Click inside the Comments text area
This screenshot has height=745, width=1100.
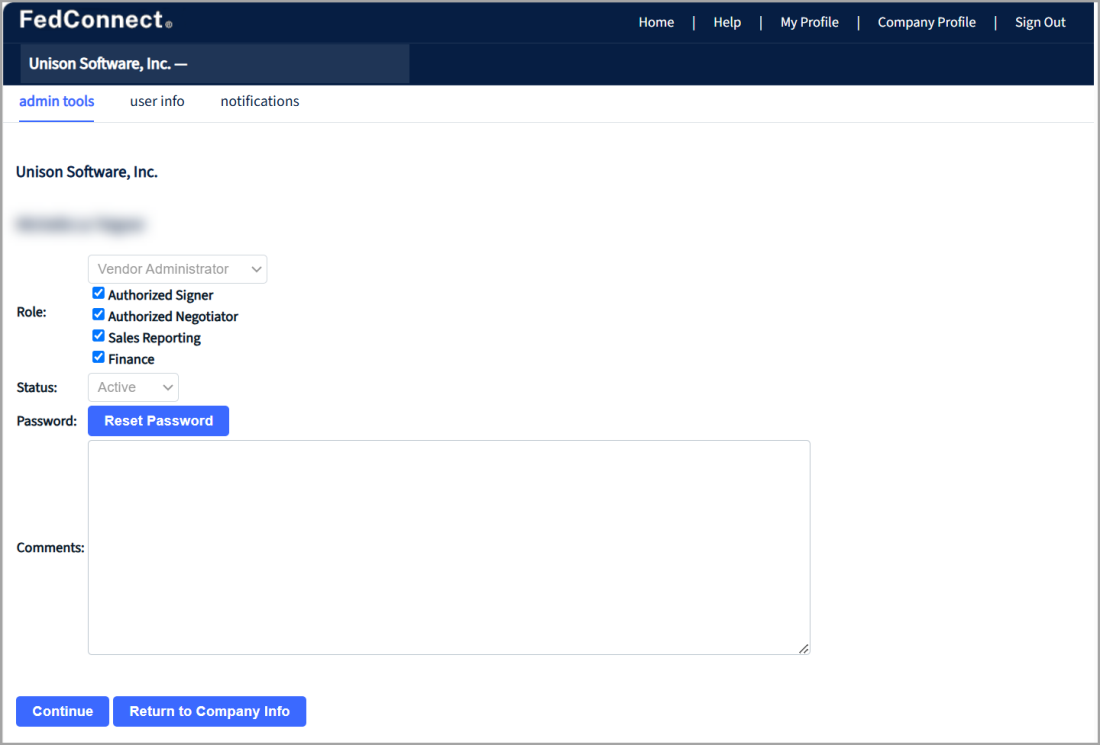tap(449, 547)
